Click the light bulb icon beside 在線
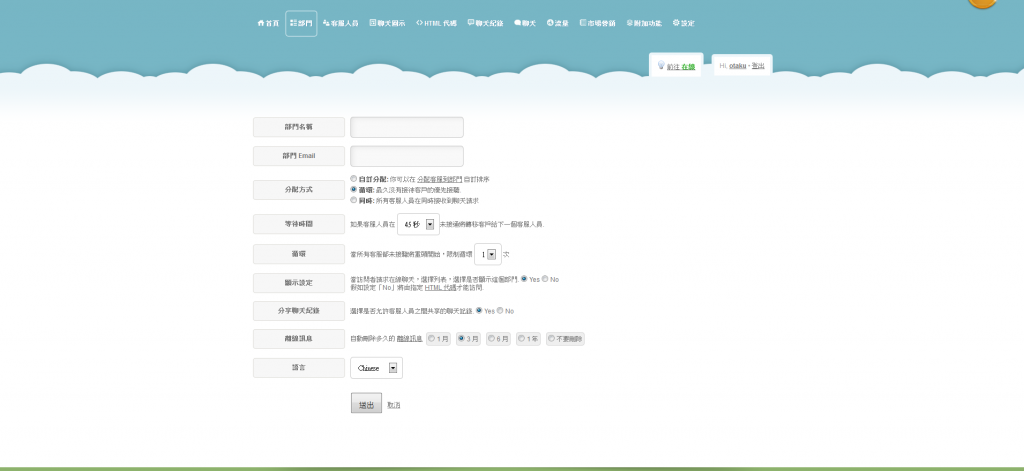Screen dimensions: 1024x471 click(x=661, y=65)
